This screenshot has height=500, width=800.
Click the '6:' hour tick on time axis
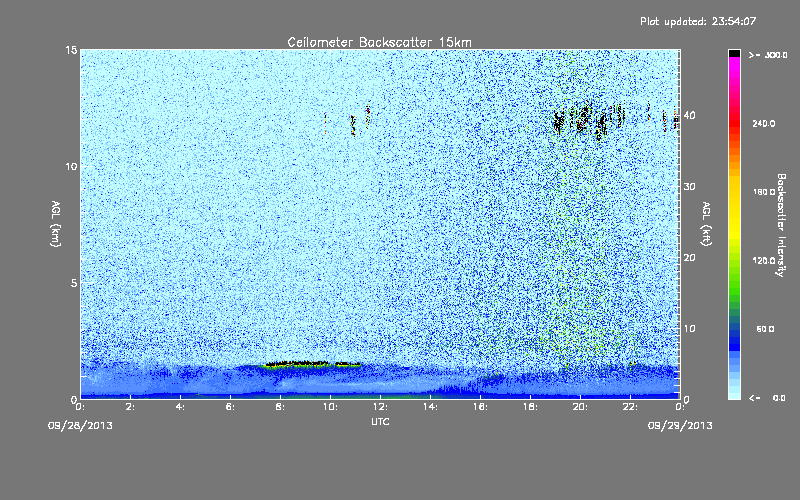[230, 407]
